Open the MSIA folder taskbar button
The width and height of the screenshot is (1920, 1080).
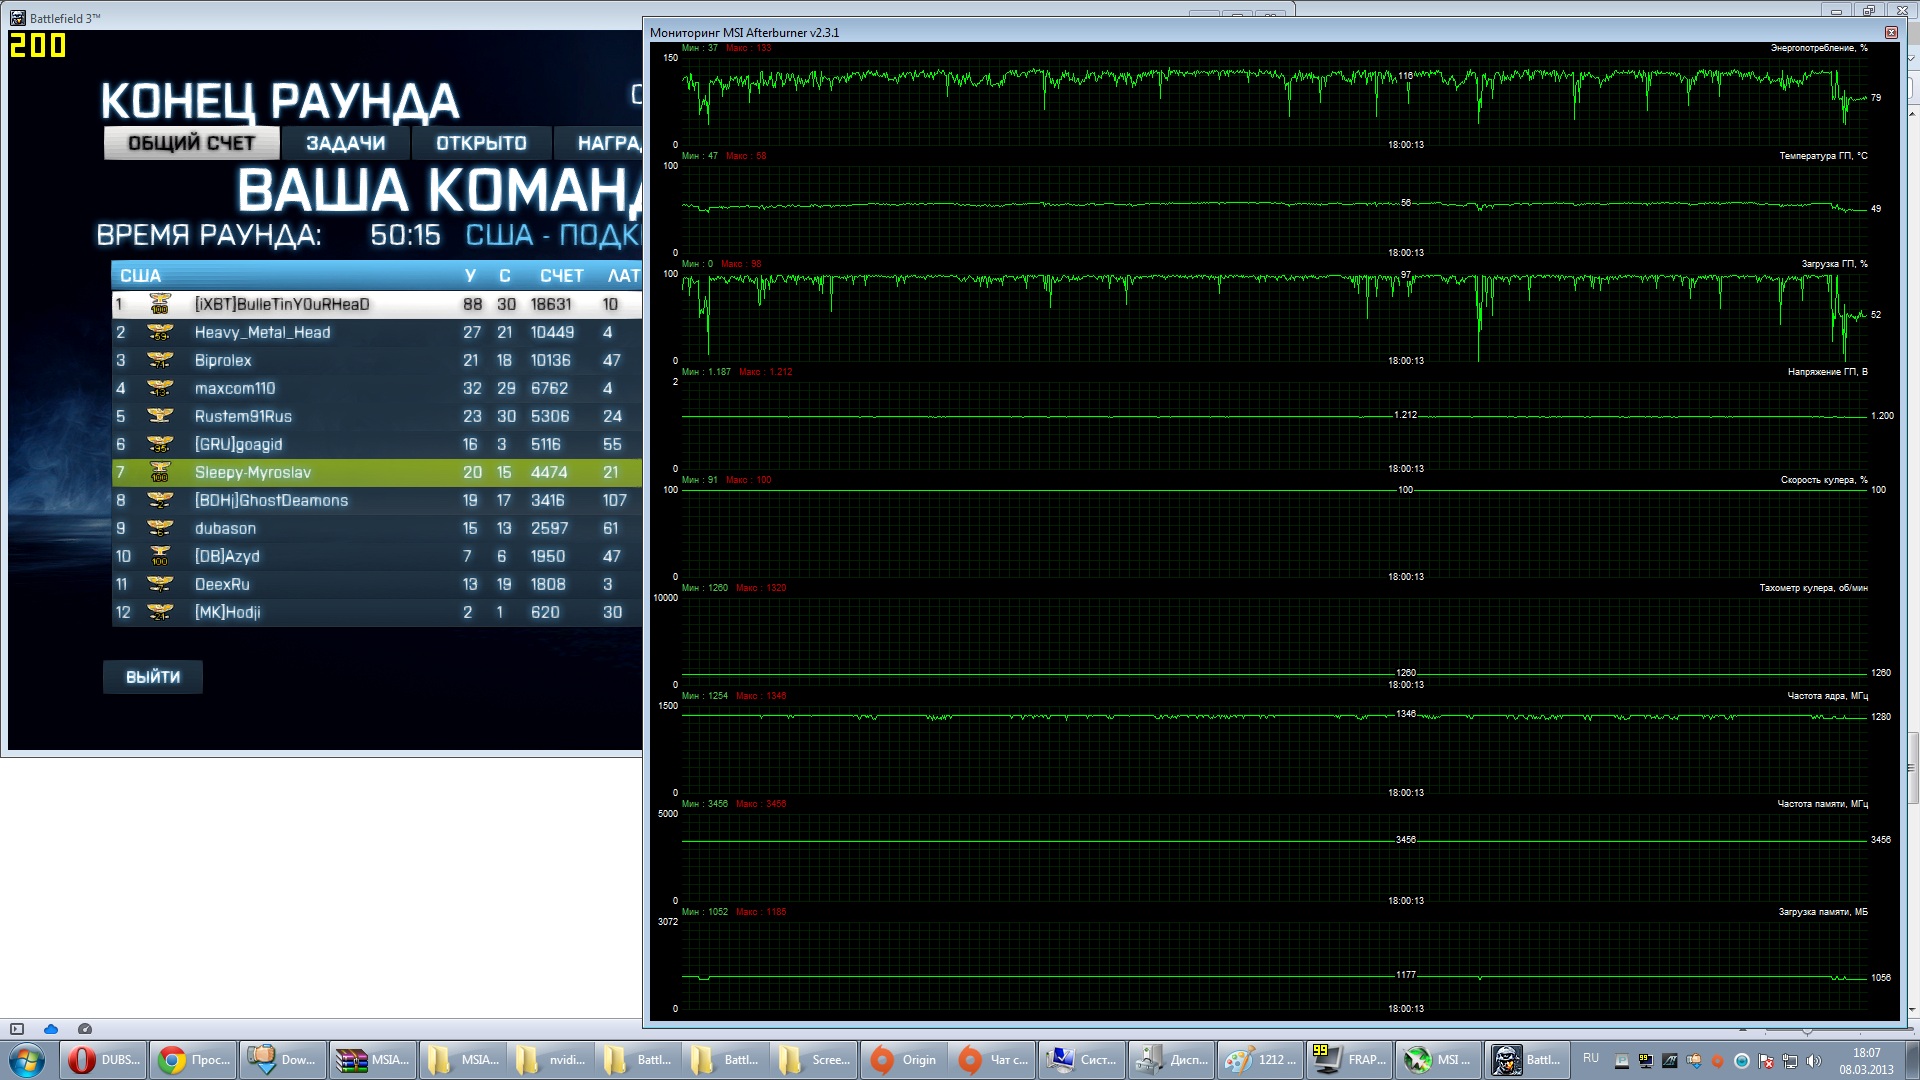pos(464,1060)
